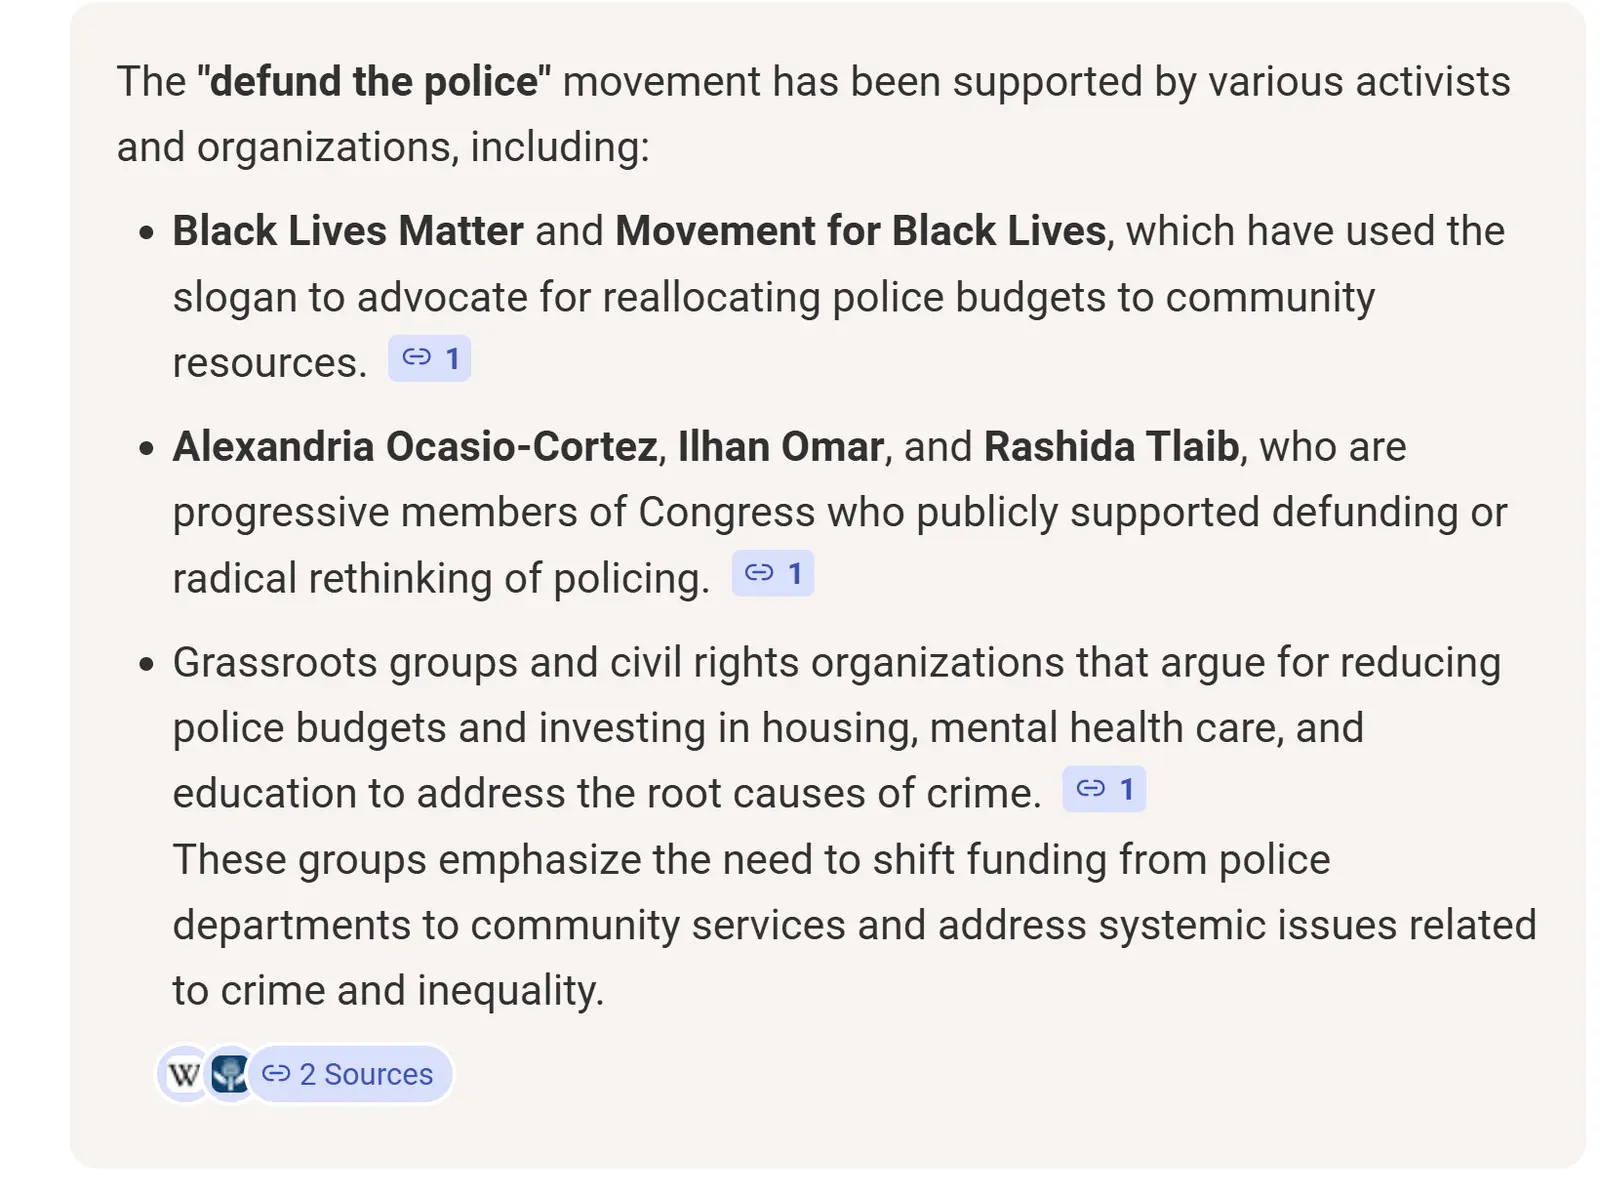Click the bullet before "Alexandria Ocasio-Cortez"
Screen dimensions: 1600x1198
coord(147,449)
